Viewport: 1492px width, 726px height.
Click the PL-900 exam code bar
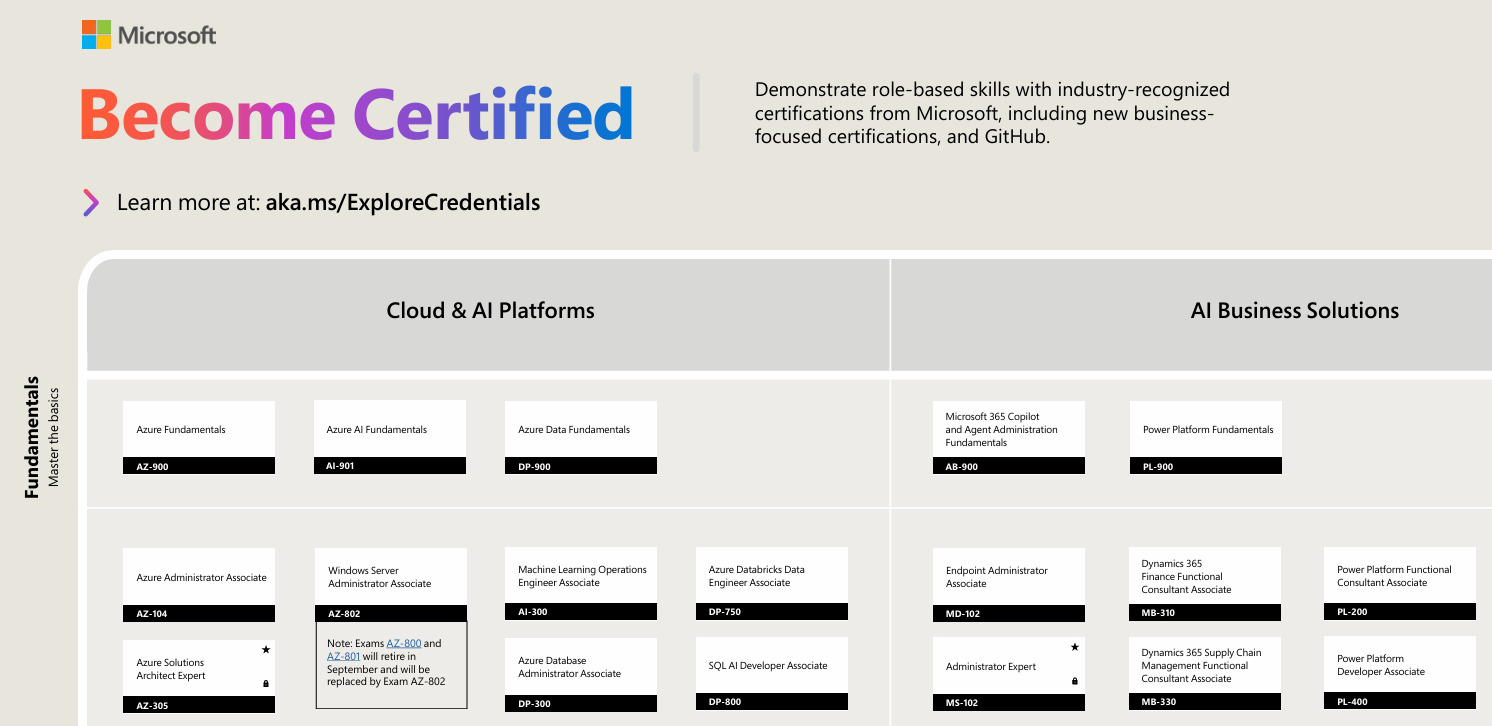click(x=1206, y=466)
